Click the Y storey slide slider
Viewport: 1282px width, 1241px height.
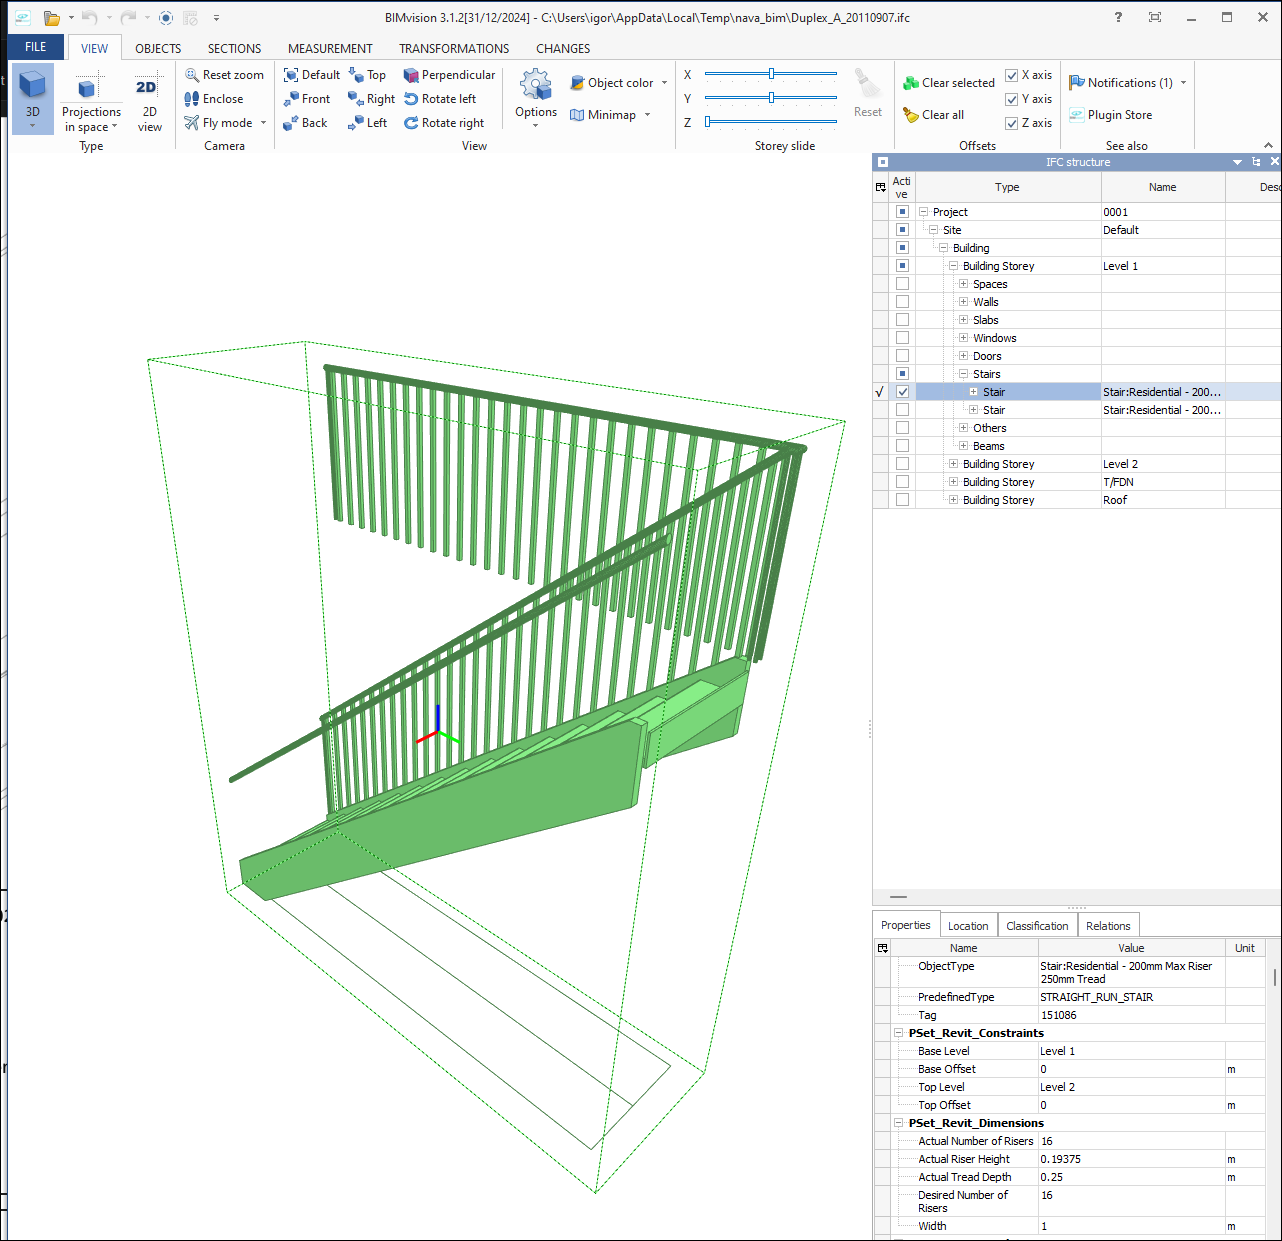(771, 98)
